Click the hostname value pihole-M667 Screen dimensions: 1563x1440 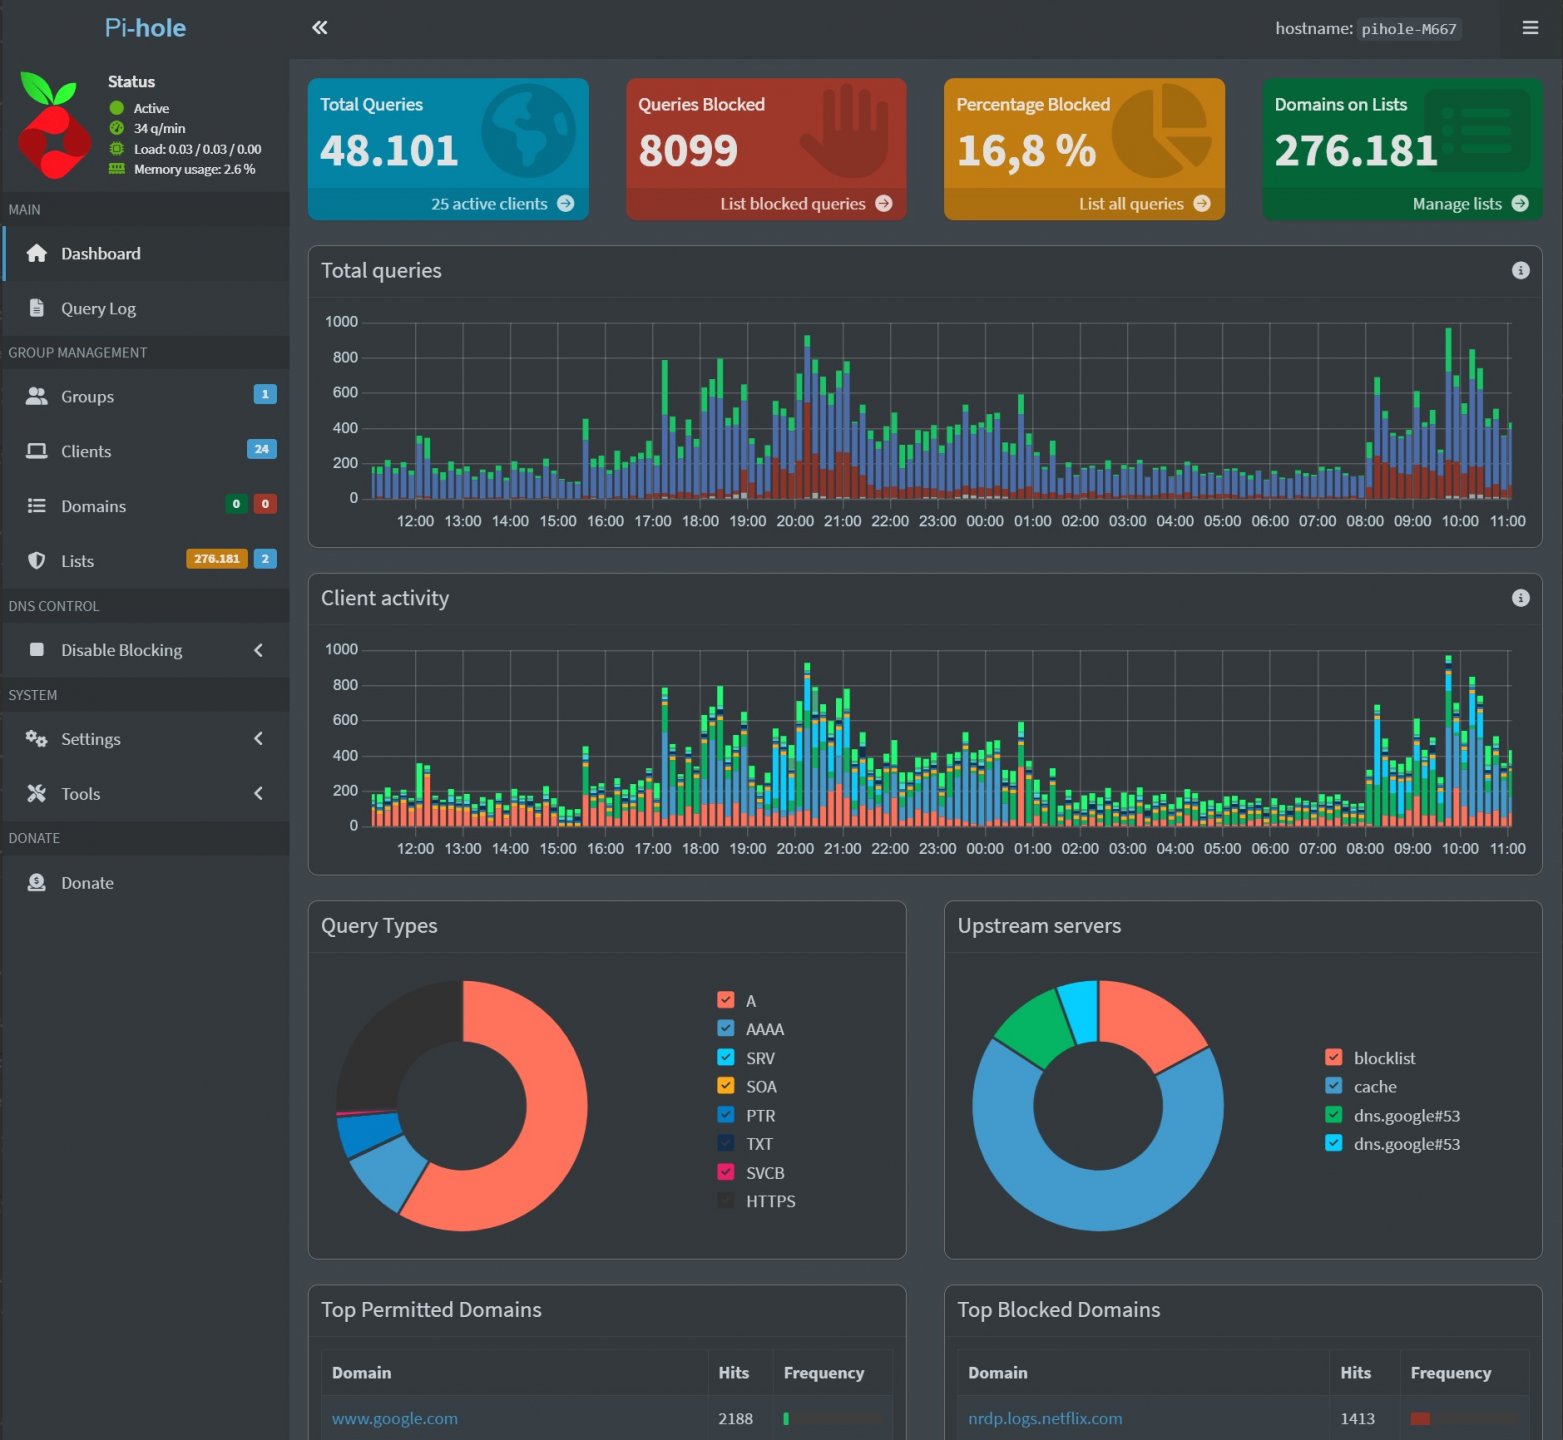click(1409, 29)
